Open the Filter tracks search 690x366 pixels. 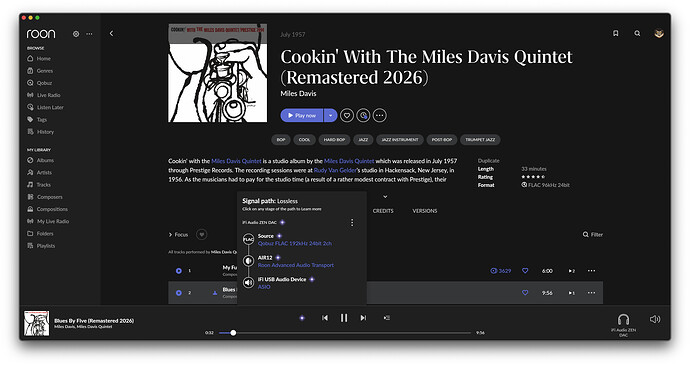coord(593,235)
